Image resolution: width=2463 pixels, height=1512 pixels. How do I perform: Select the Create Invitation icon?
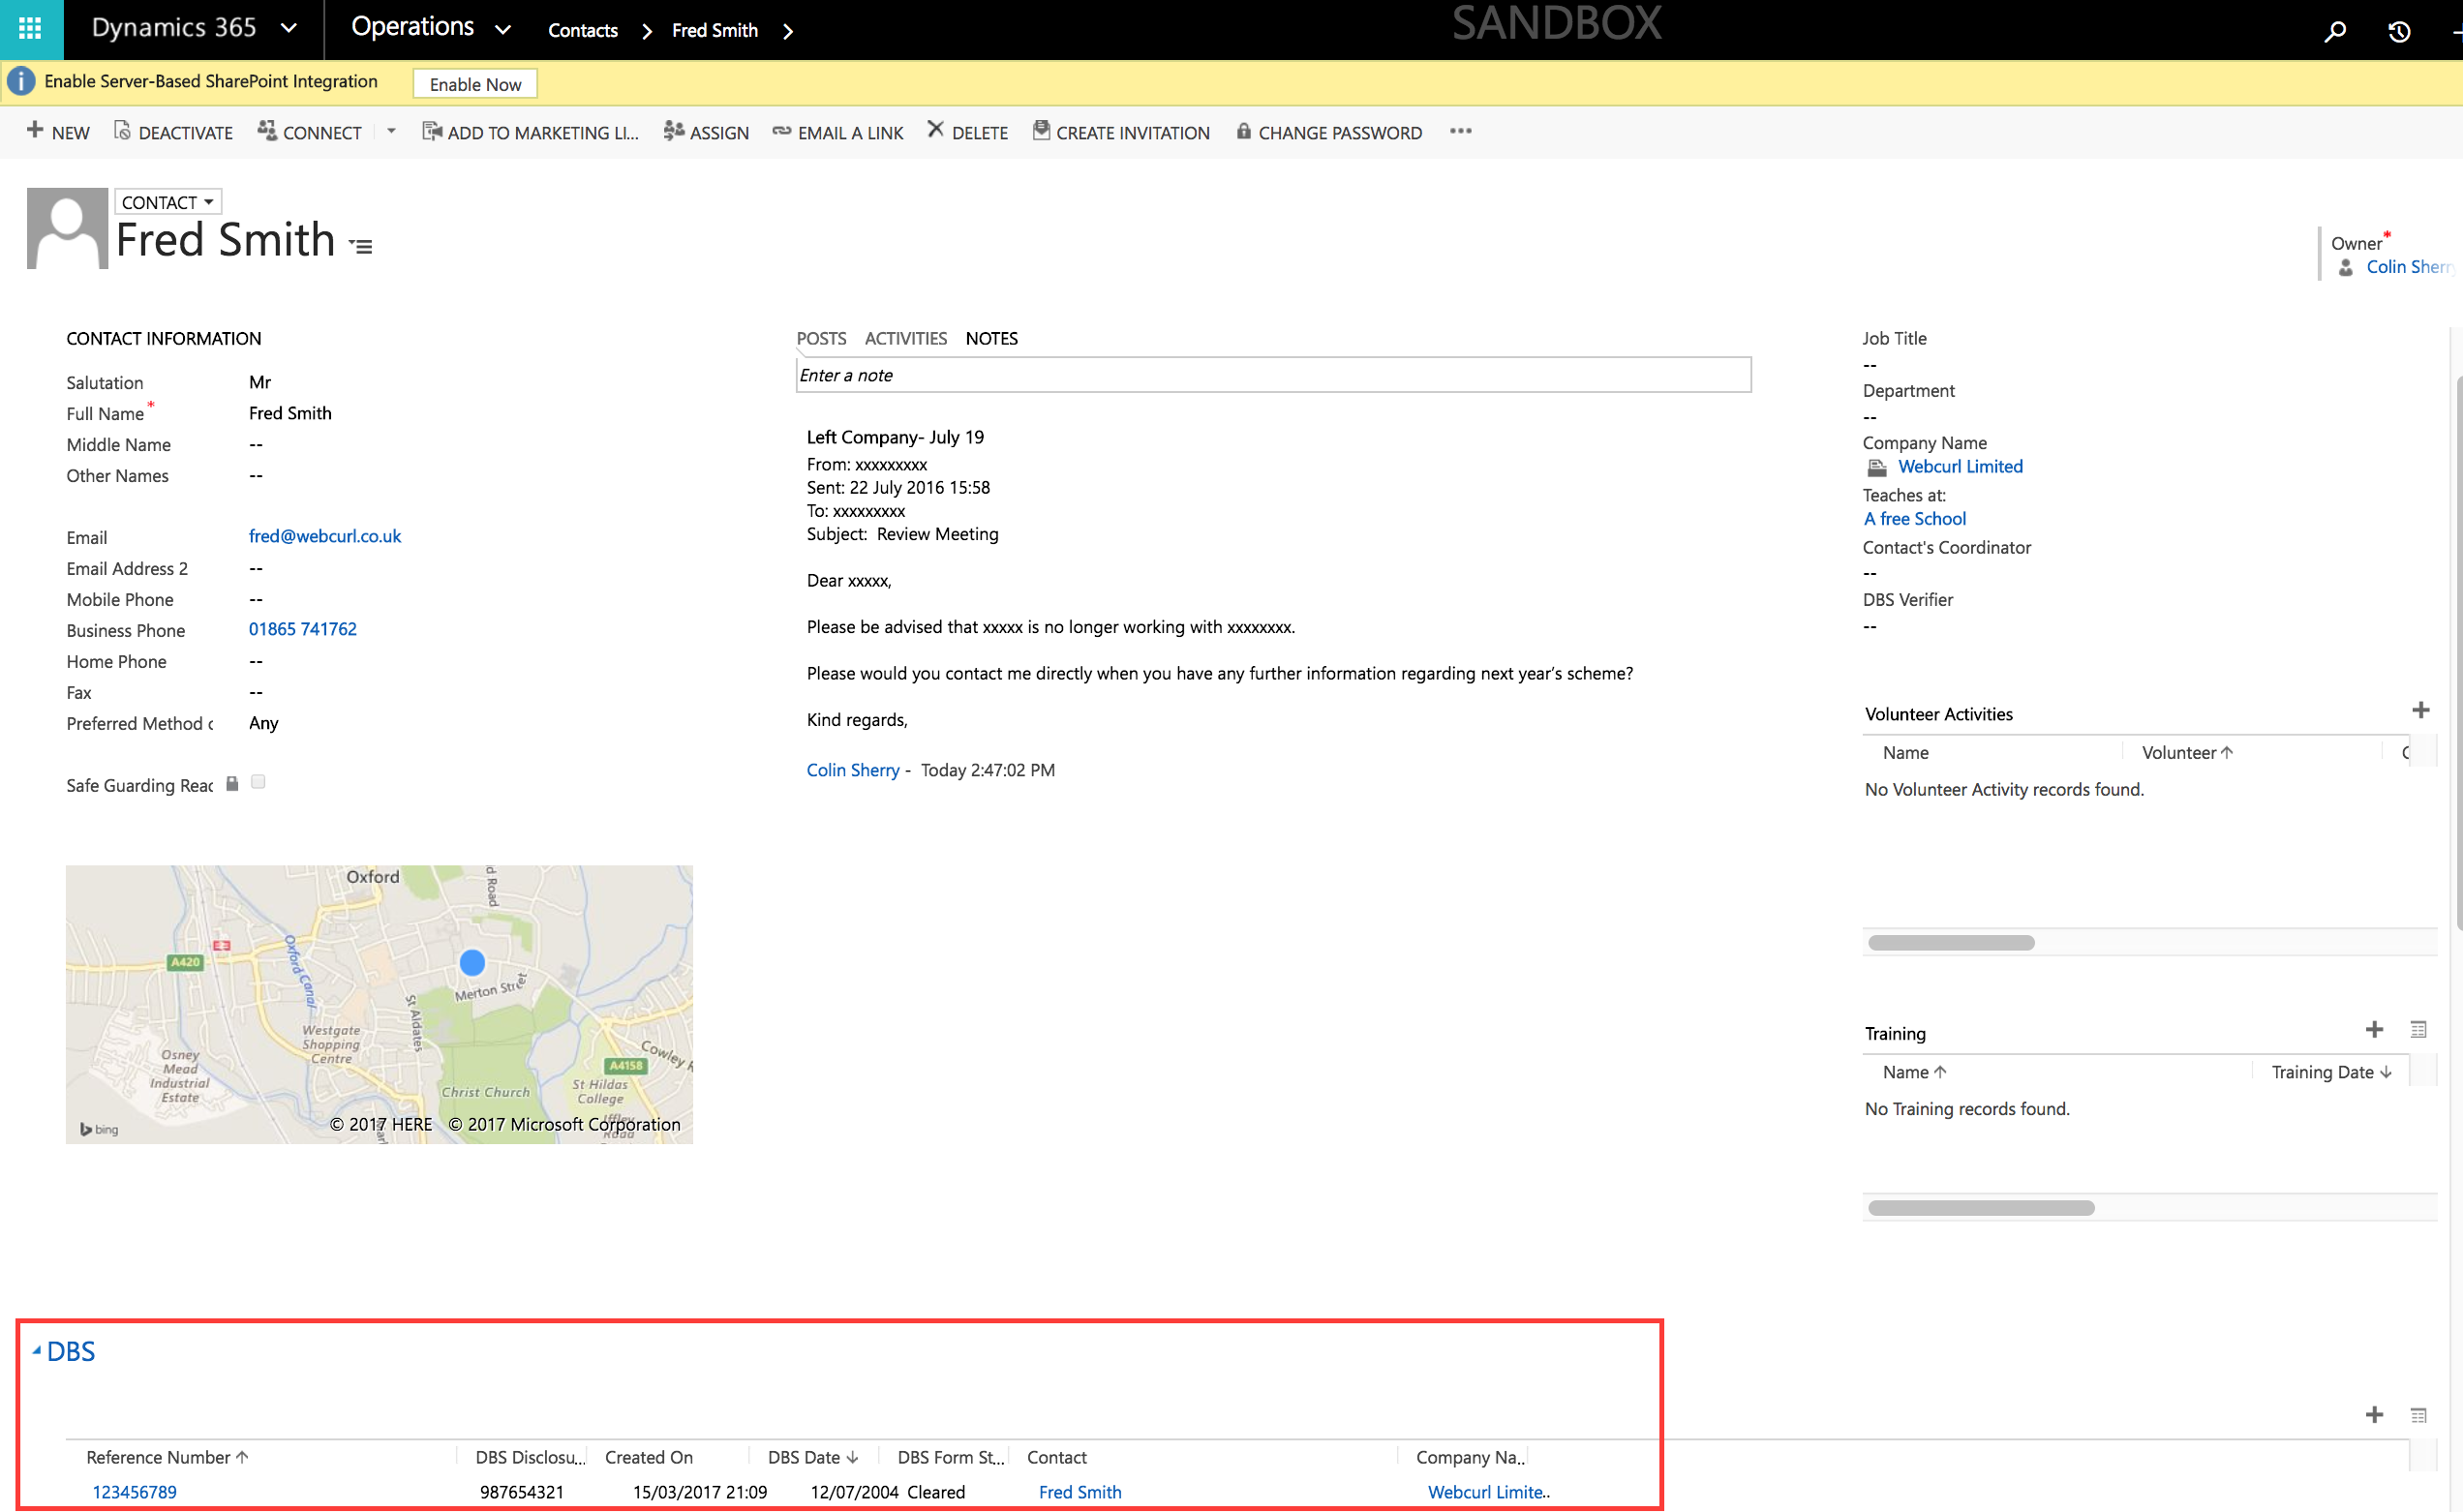[x=1040, y=131]
